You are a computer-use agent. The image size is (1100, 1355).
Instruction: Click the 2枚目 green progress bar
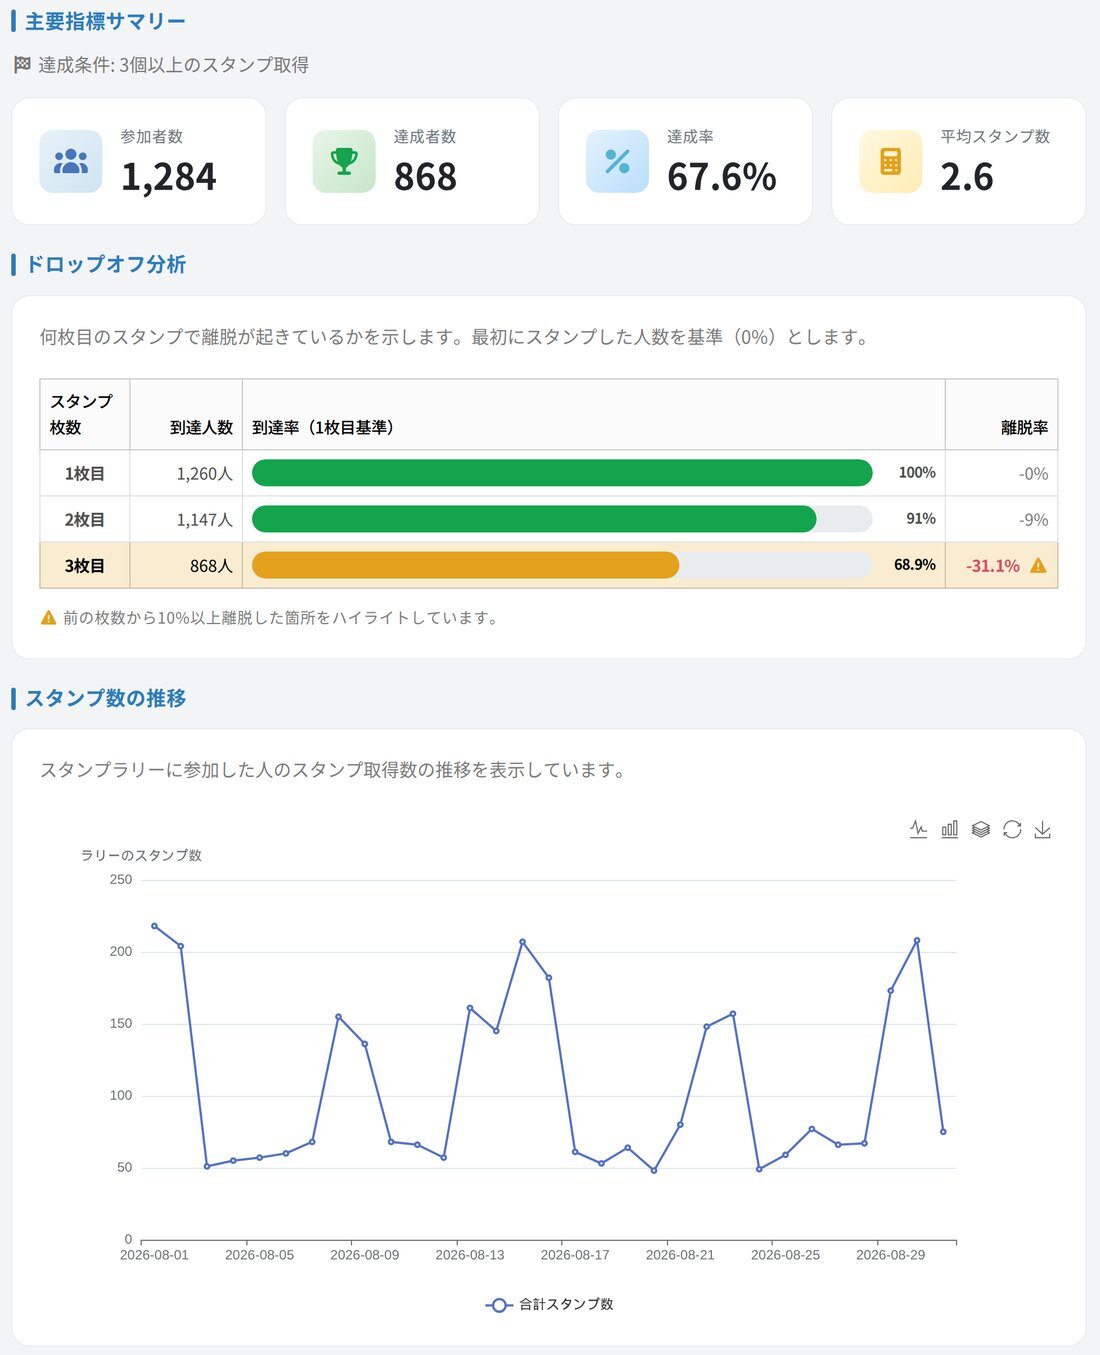click(534, 519)
